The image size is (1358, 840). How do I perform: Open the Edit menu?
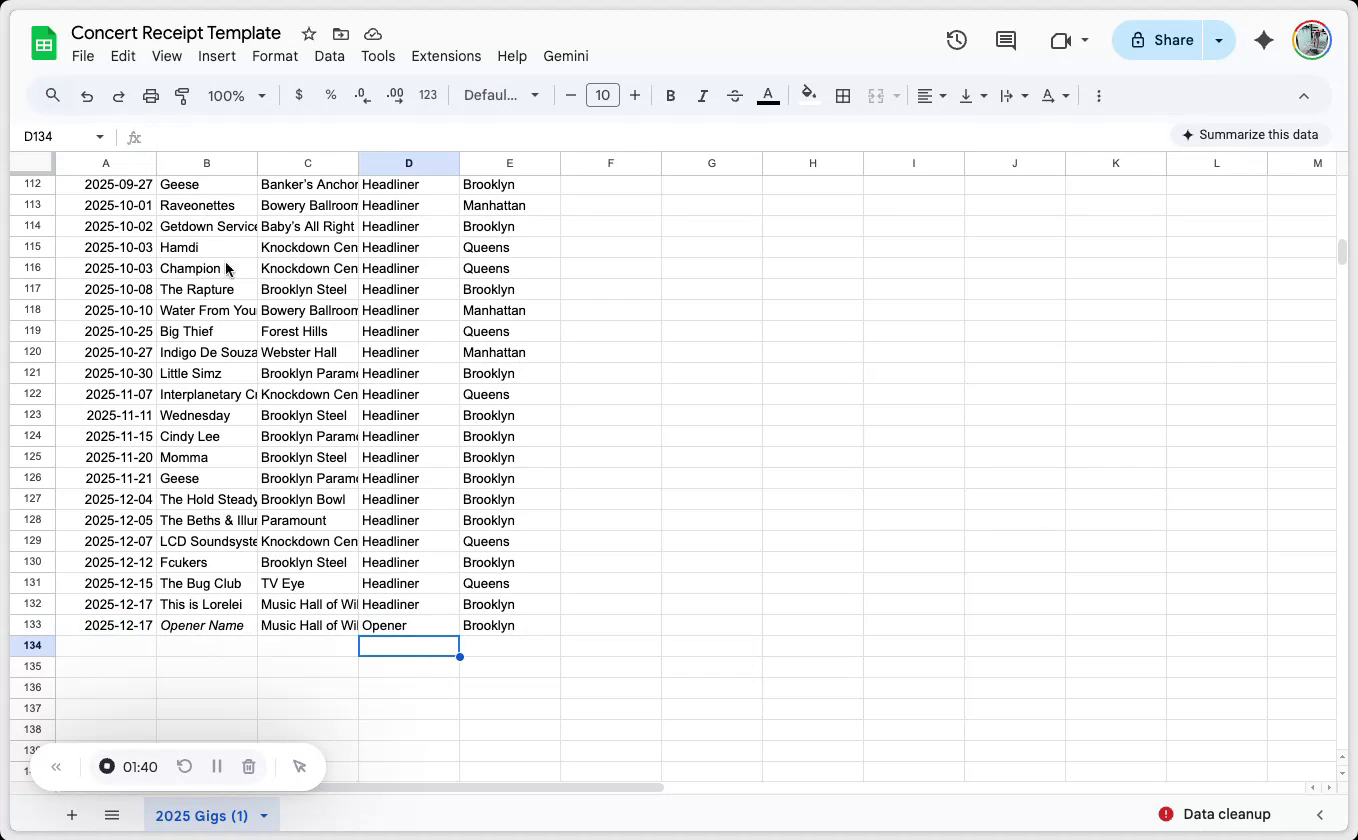(x=123, y=56)
